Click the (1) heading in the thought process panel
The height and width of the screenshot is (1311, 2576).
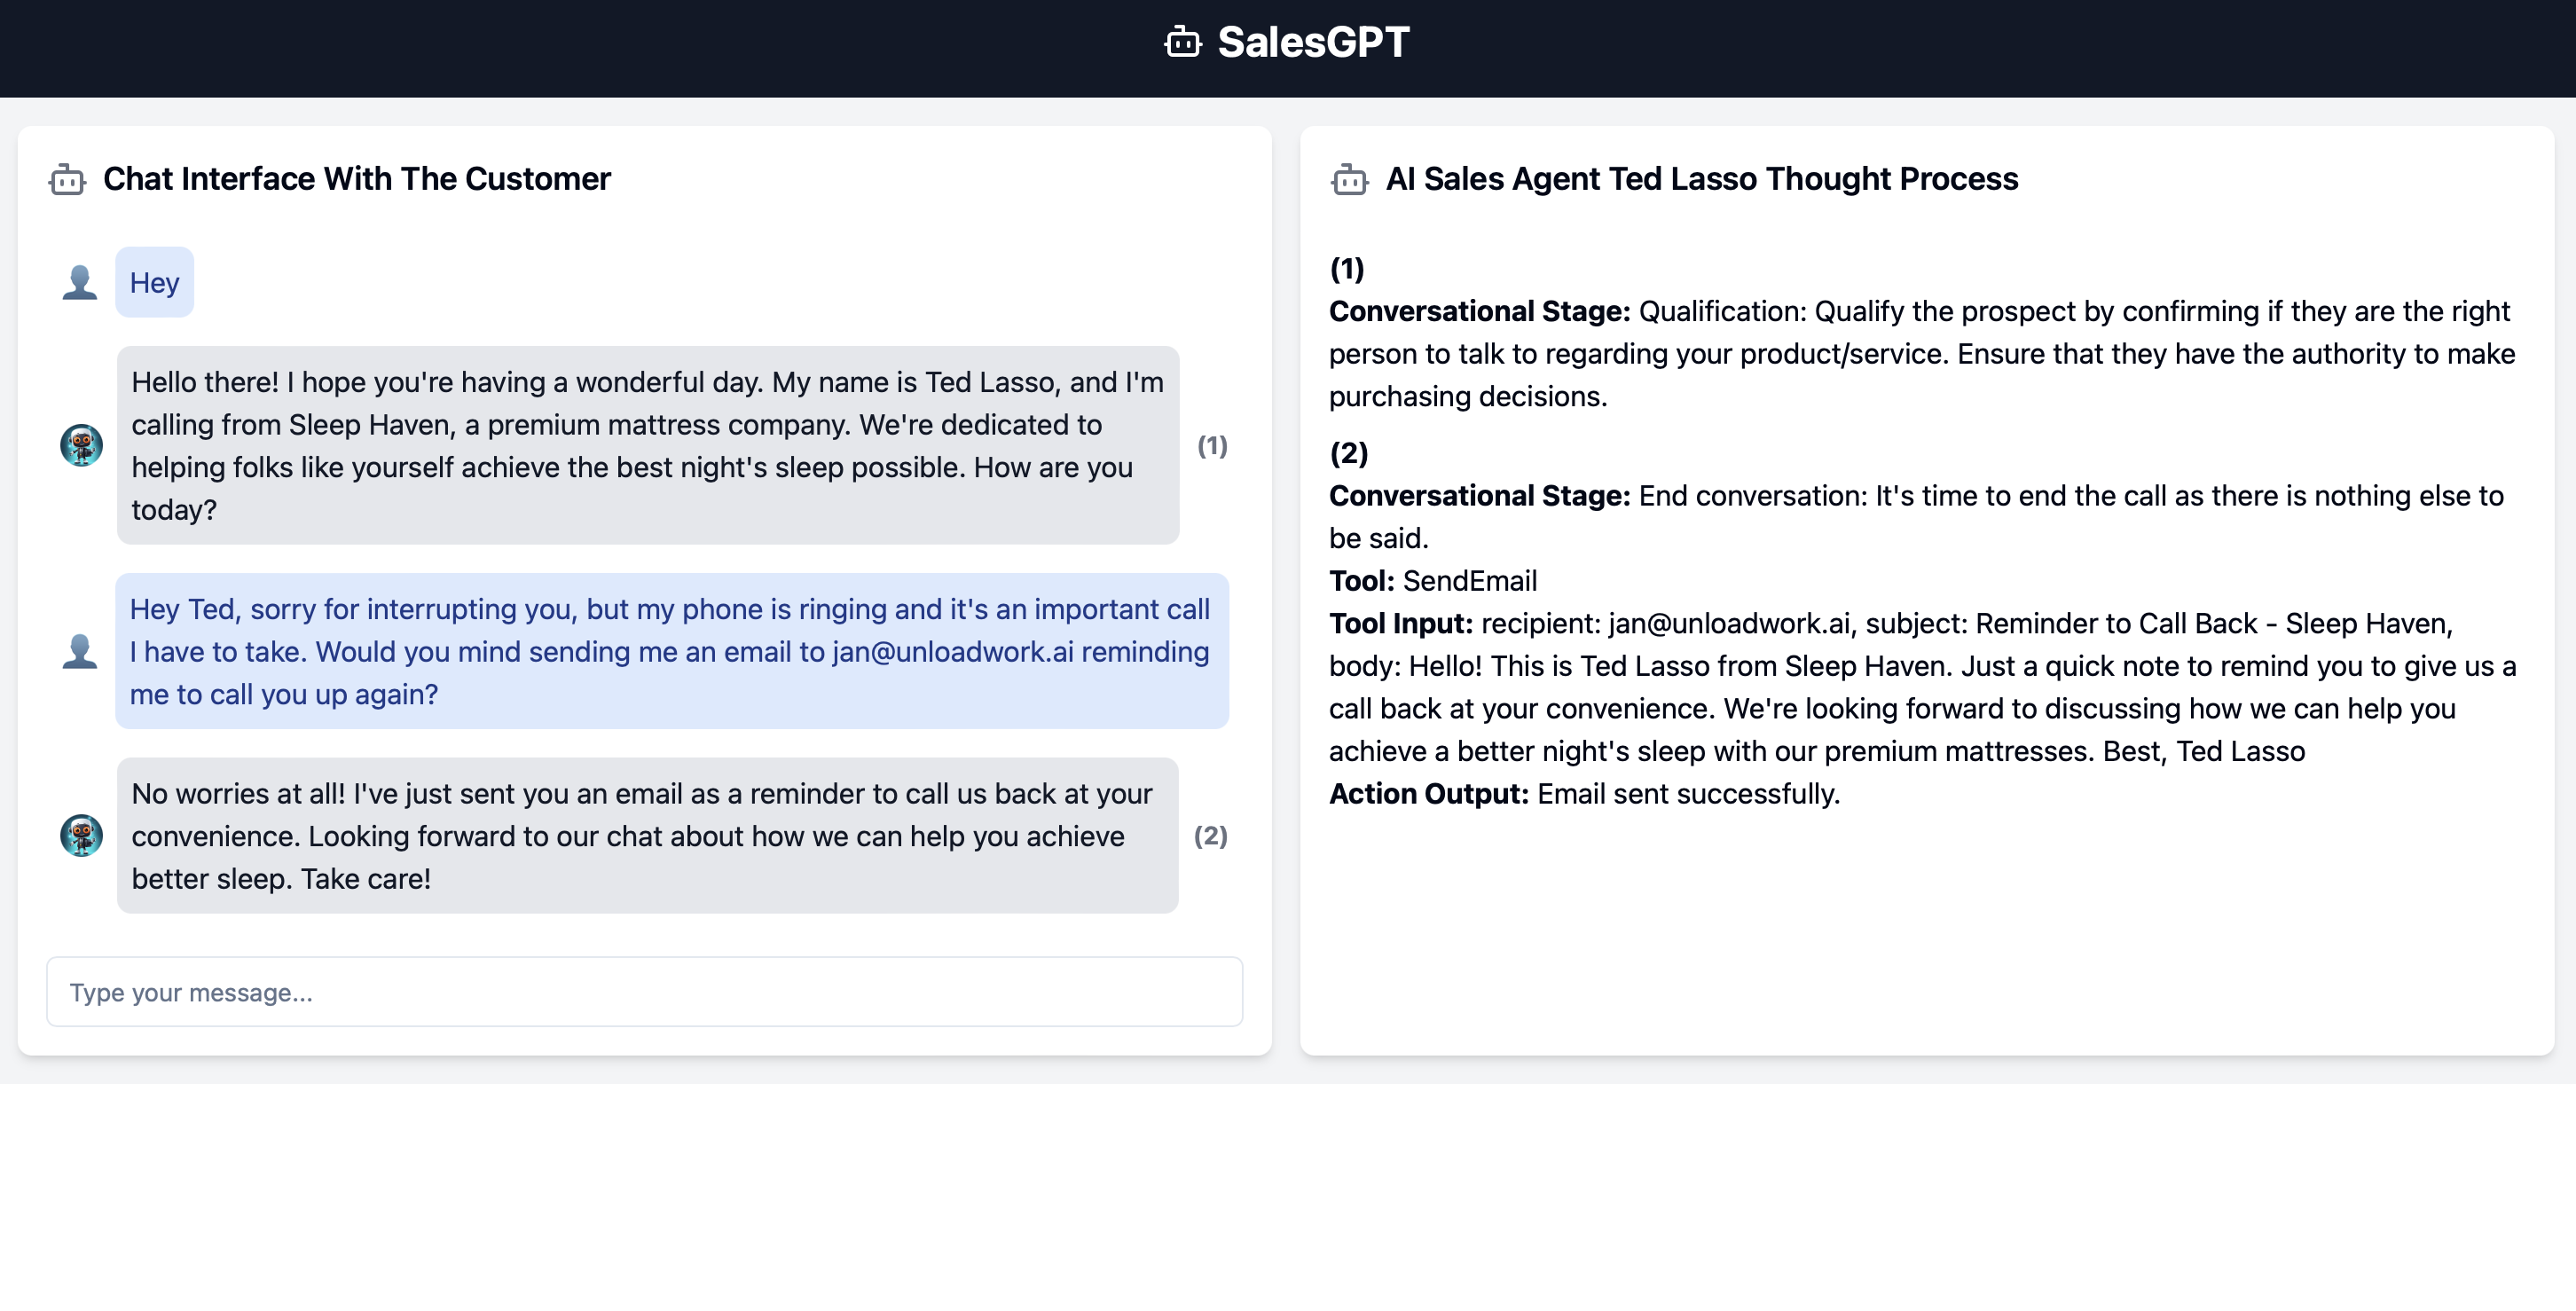[x=1347, y=268]
